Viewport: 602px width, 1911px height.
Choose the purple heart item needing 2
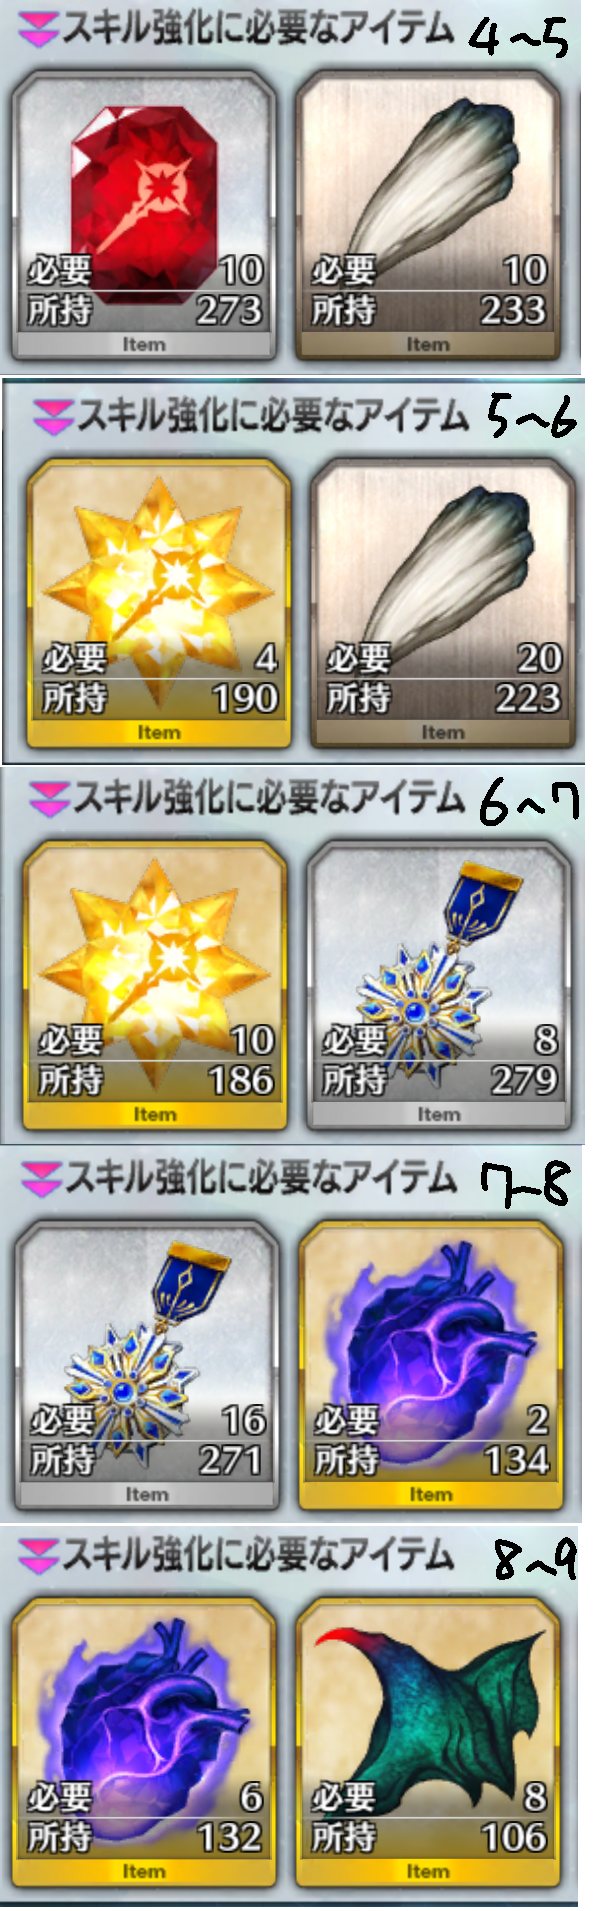430,1365
